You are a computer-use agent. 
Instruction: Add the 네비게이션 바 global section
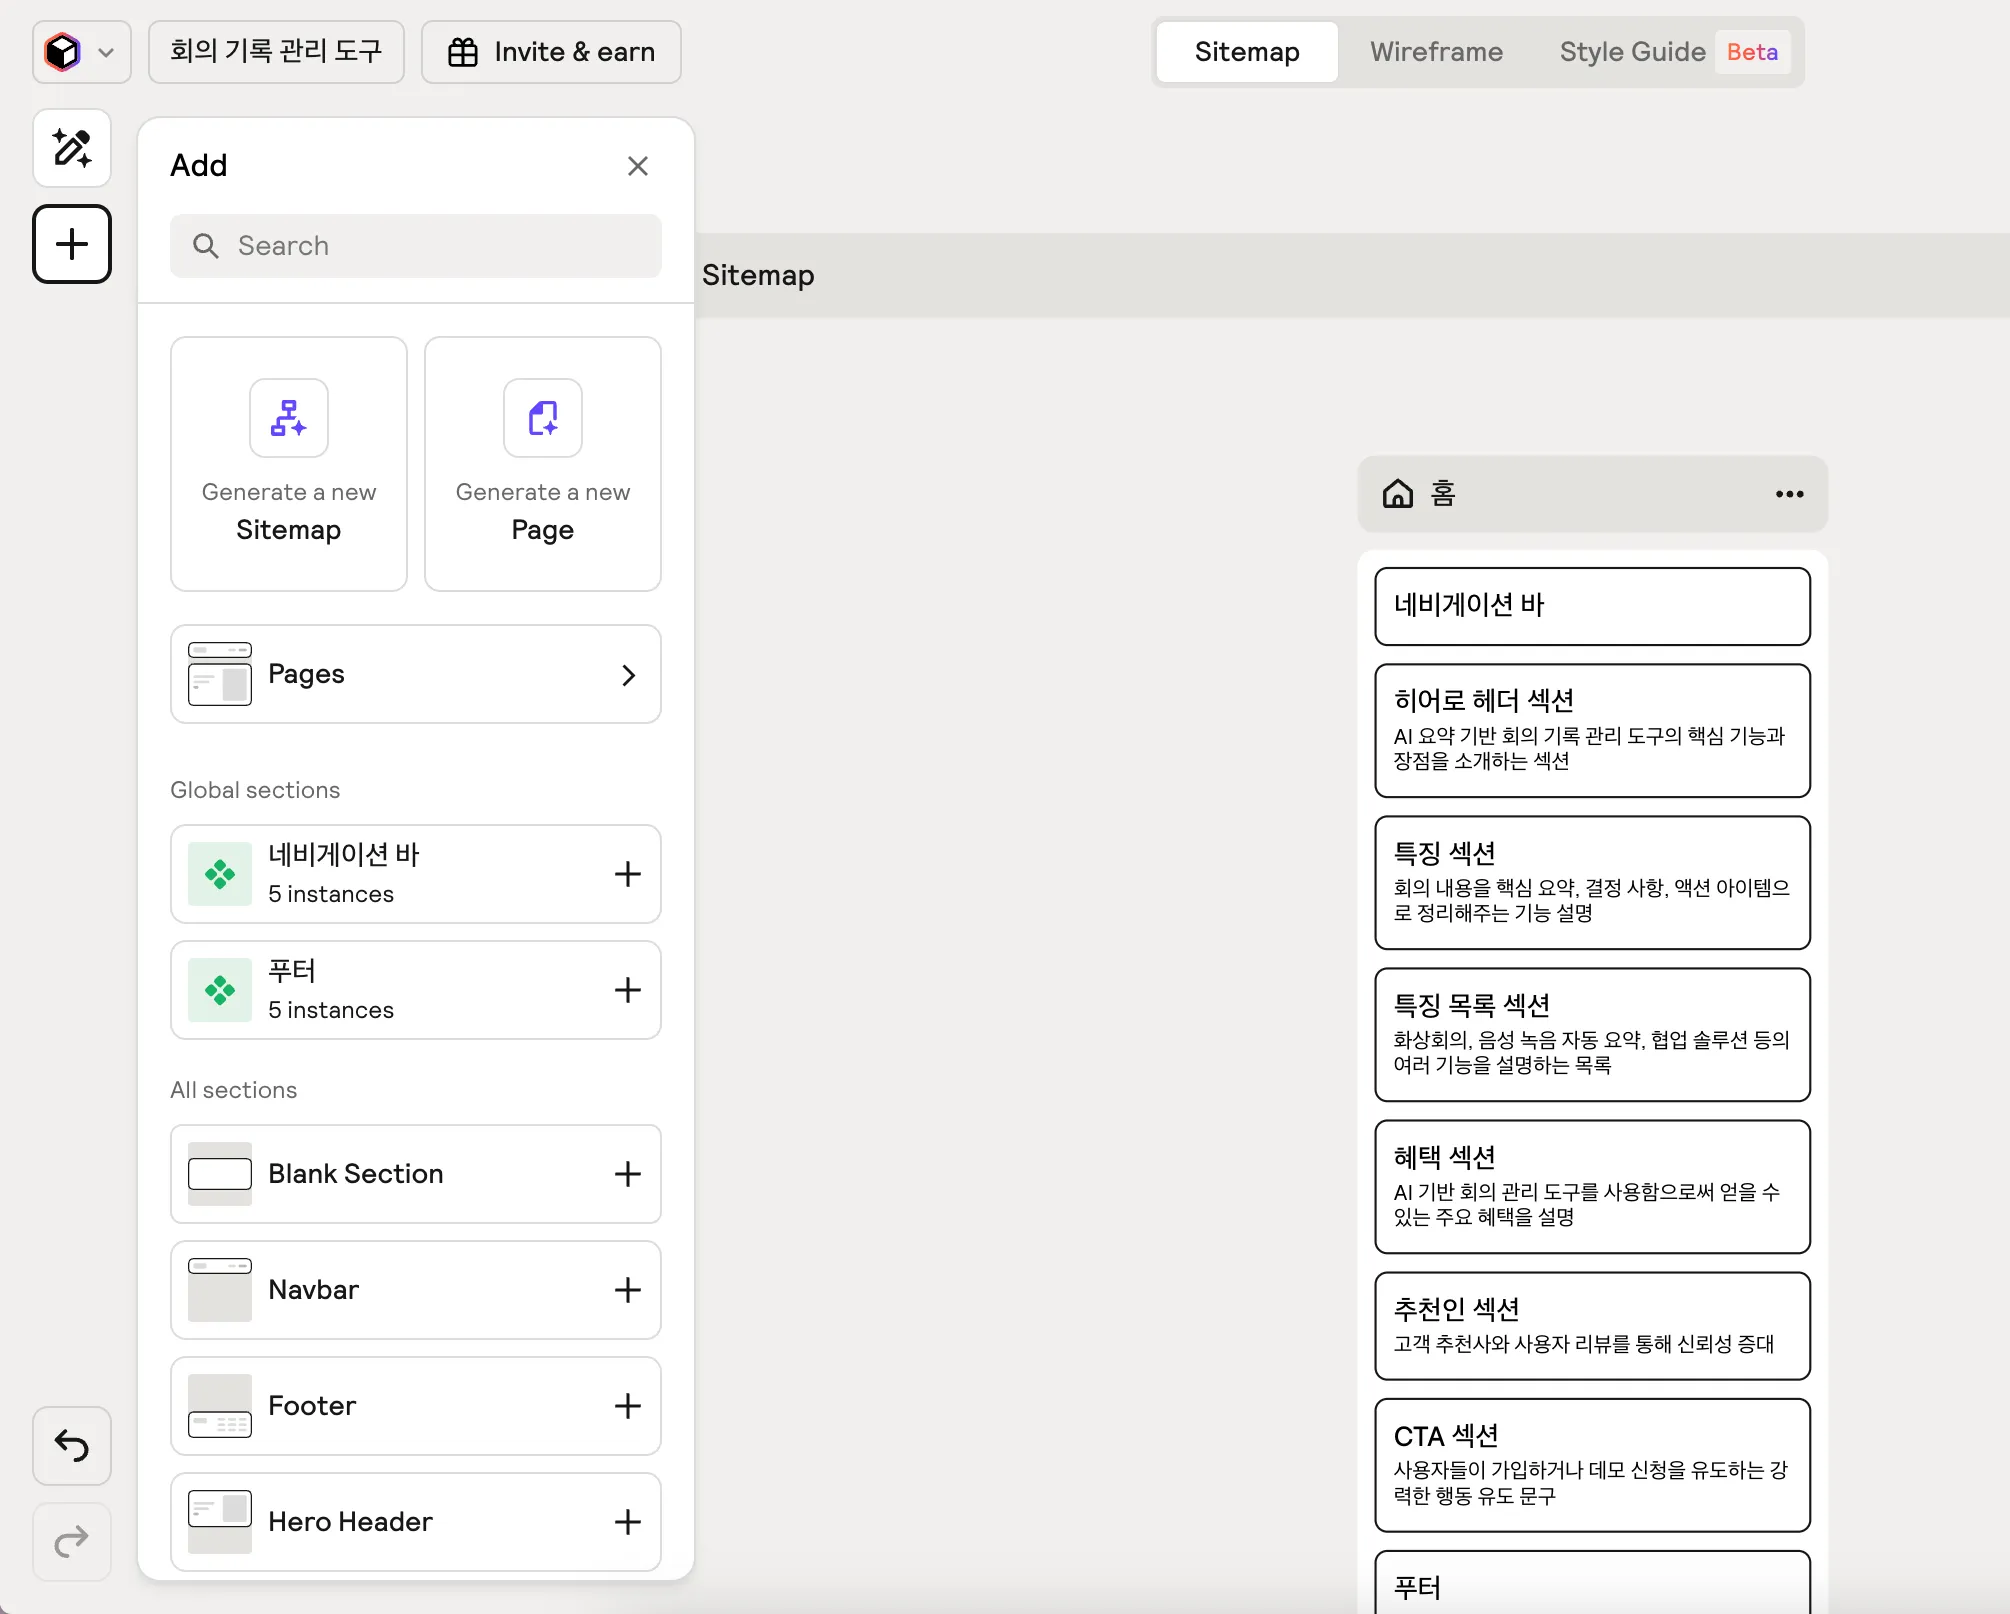[x=627, y=874]
